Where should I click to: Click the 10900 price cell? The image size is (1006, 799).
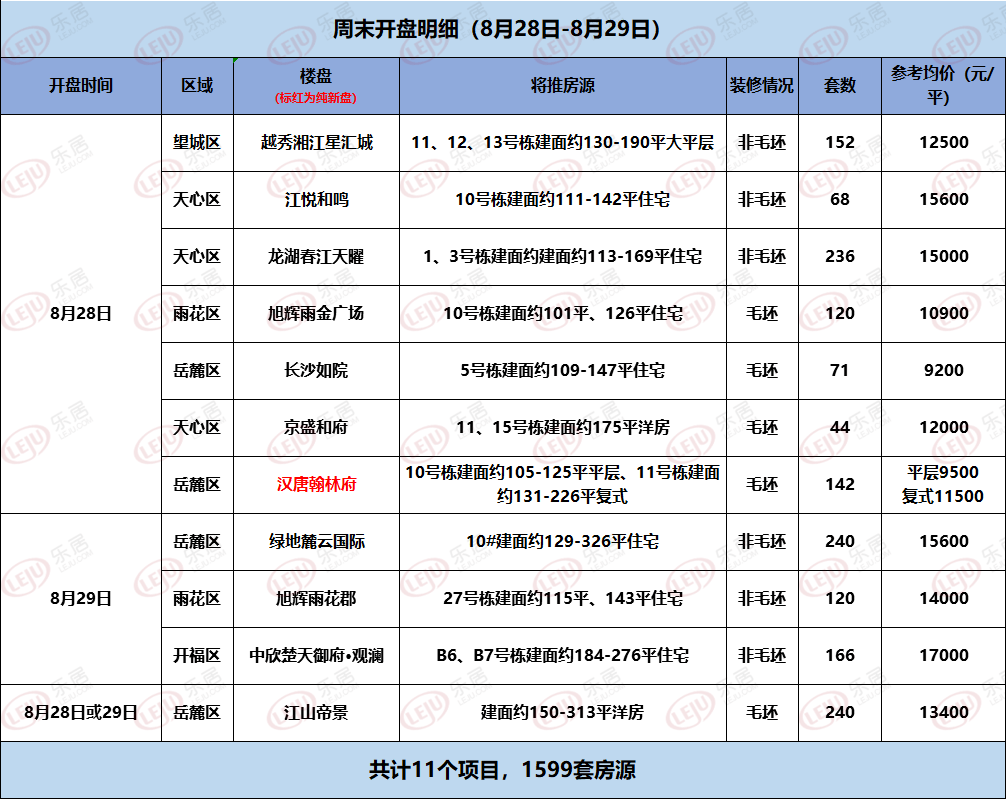[944, 314]
